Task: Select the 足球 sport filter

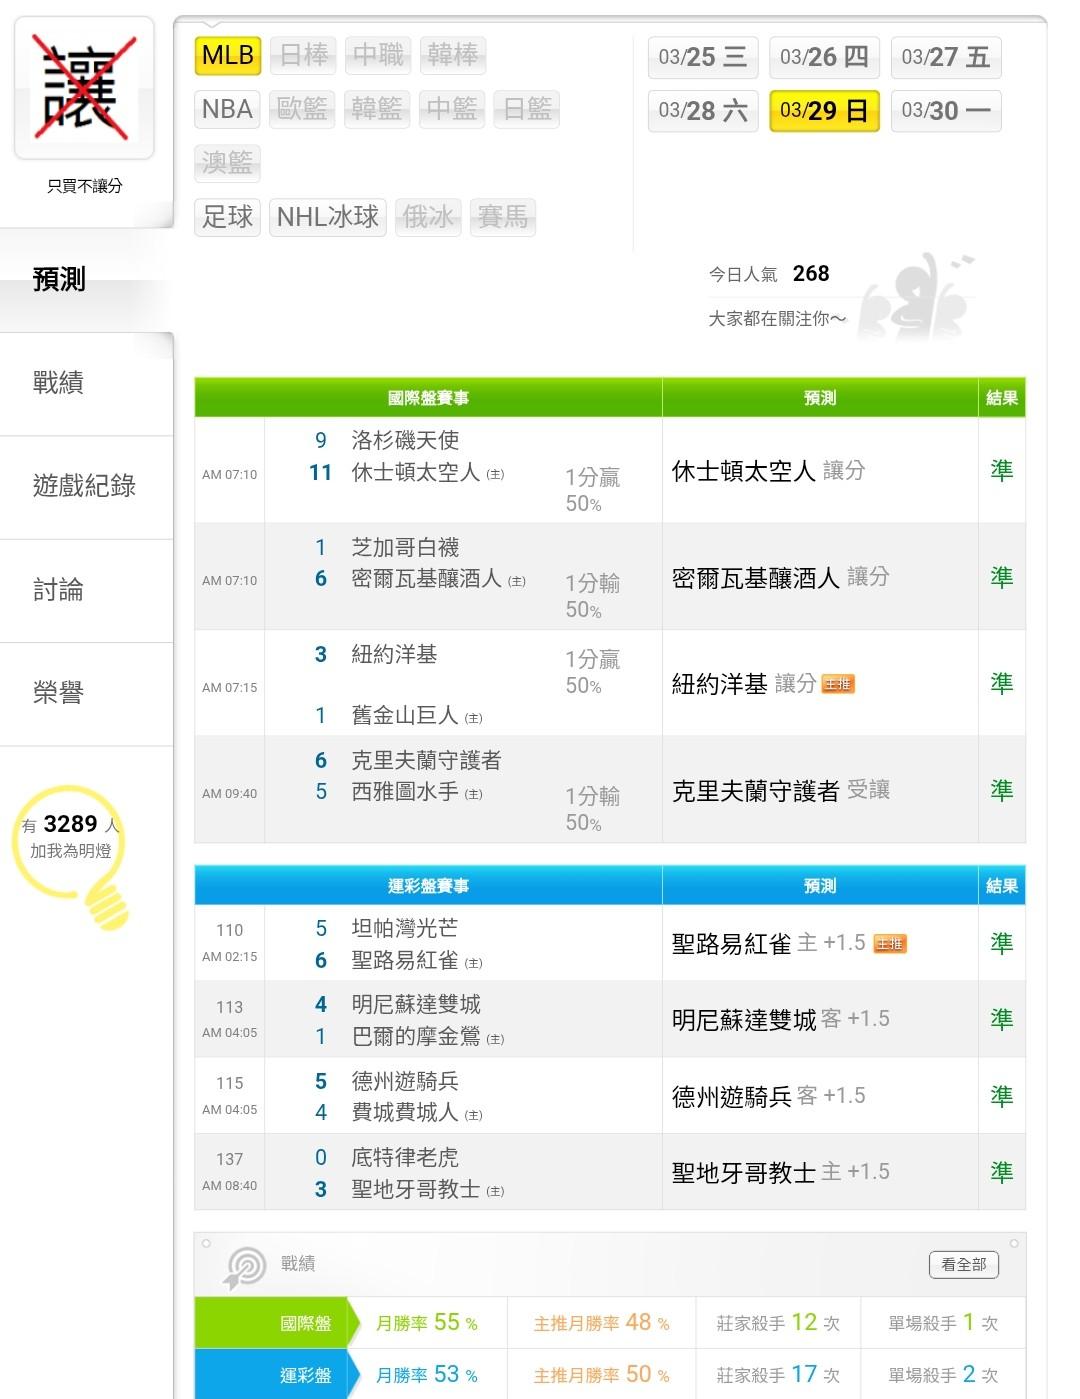Action: click(227, 216)
